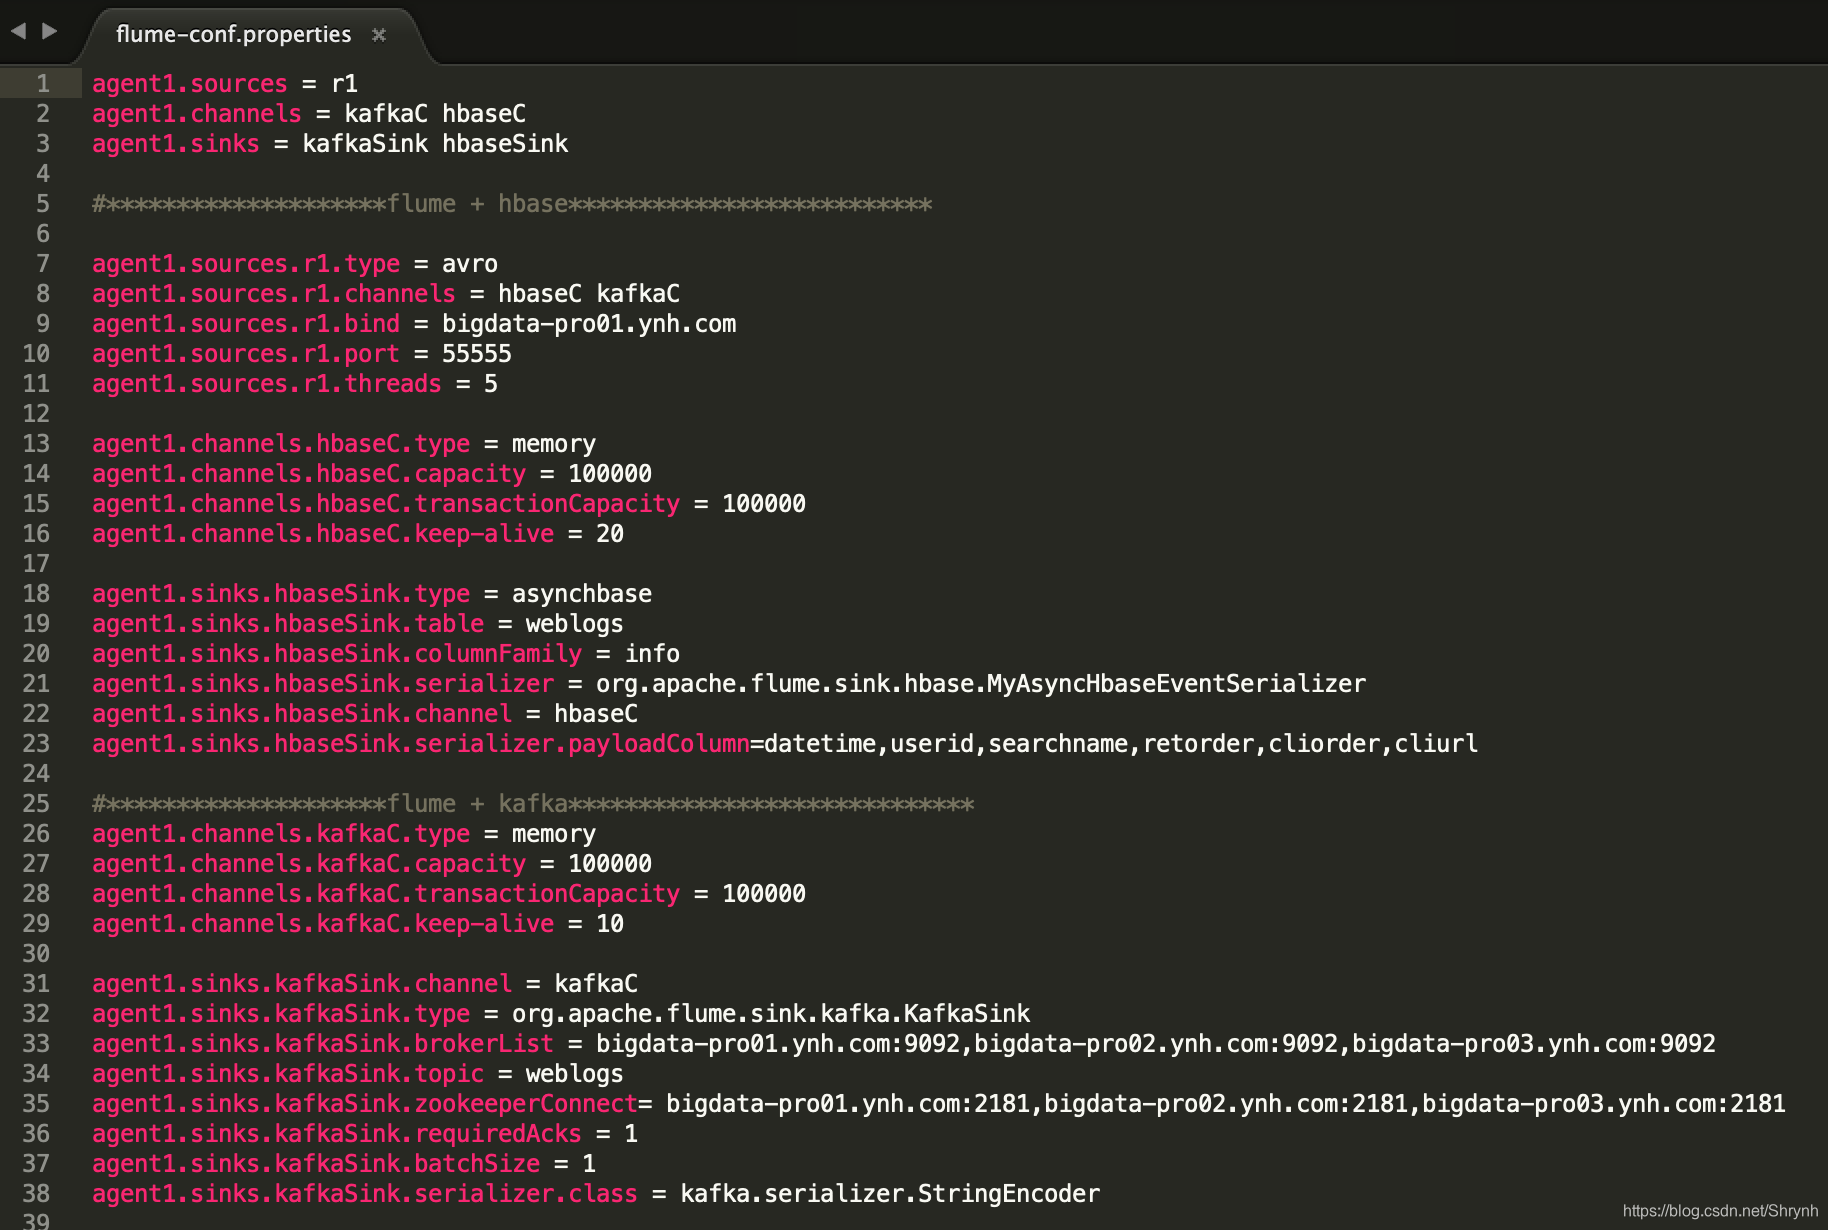
Task: Click value avro
Action: 470,263
